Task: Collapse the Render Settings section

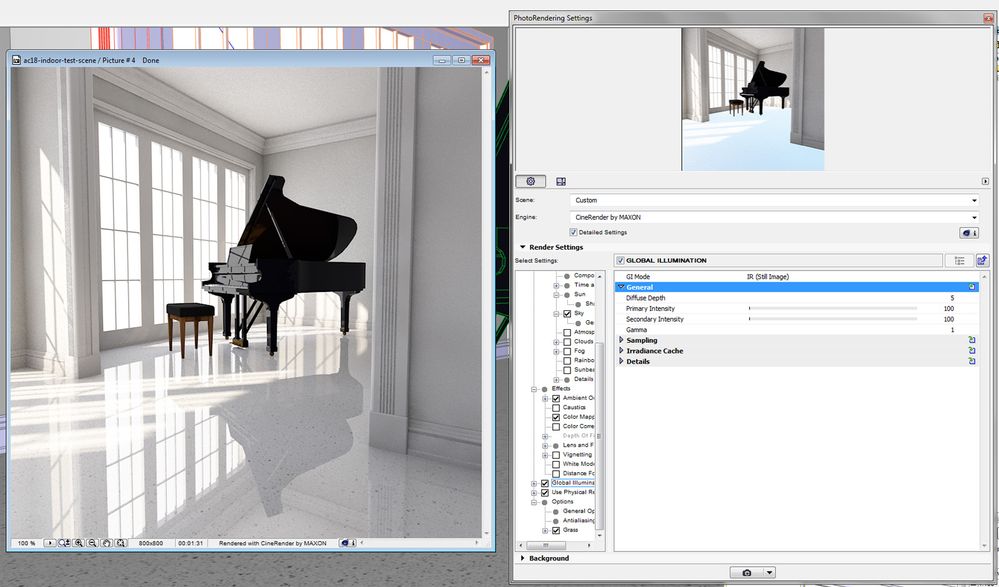Action: [522, 247]
